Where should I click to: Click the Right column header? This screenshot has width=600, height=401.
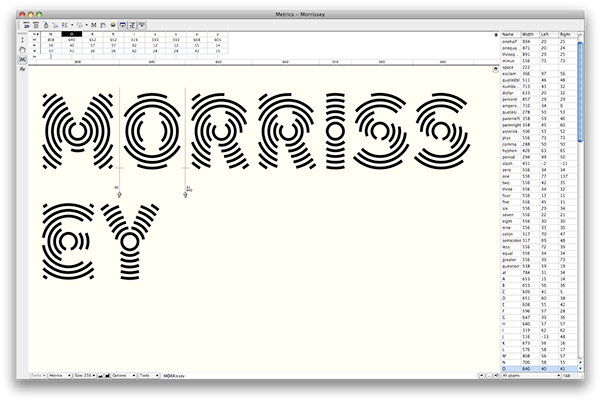pyautogui.click(x=567, y=34)
